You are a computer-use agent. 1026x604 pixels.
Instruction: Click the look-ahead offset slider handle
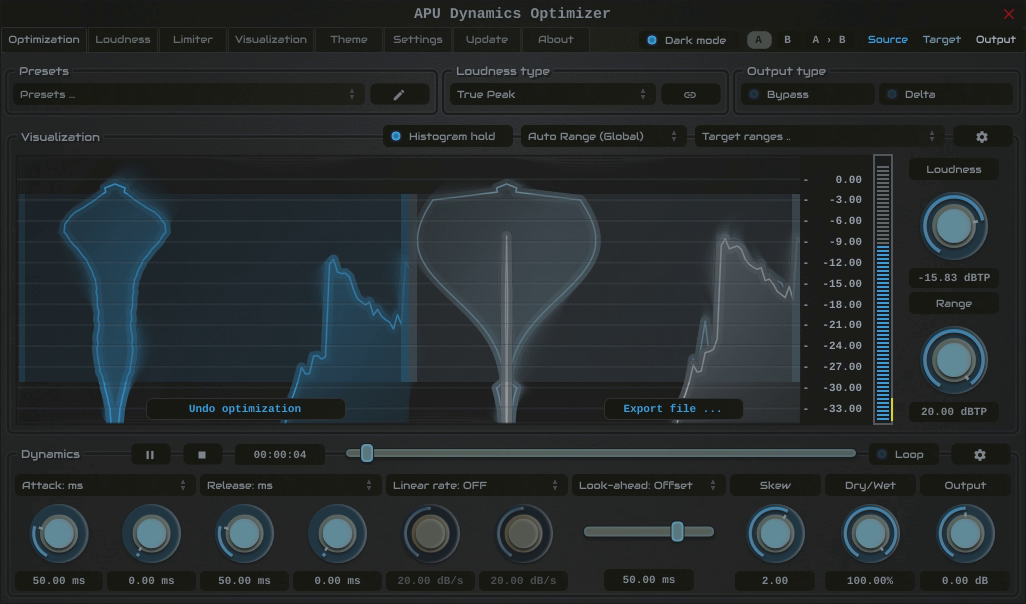pyautogui.click(x=678, y=531)
